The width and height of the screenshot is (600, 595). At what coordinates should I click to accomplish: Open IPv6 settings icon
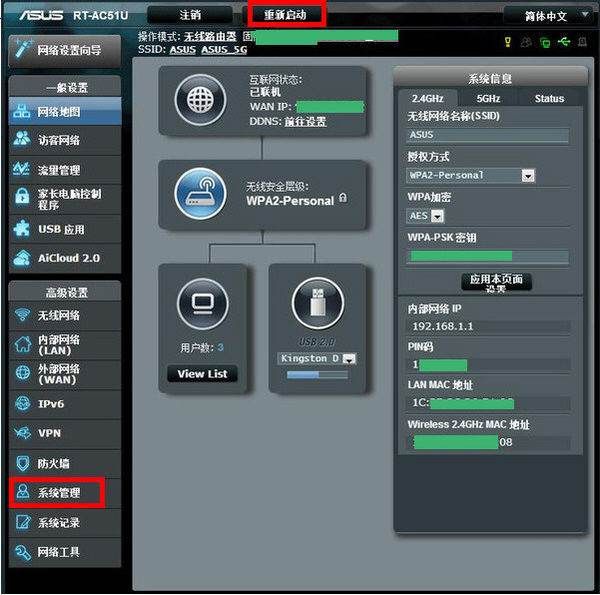[23, 403]
